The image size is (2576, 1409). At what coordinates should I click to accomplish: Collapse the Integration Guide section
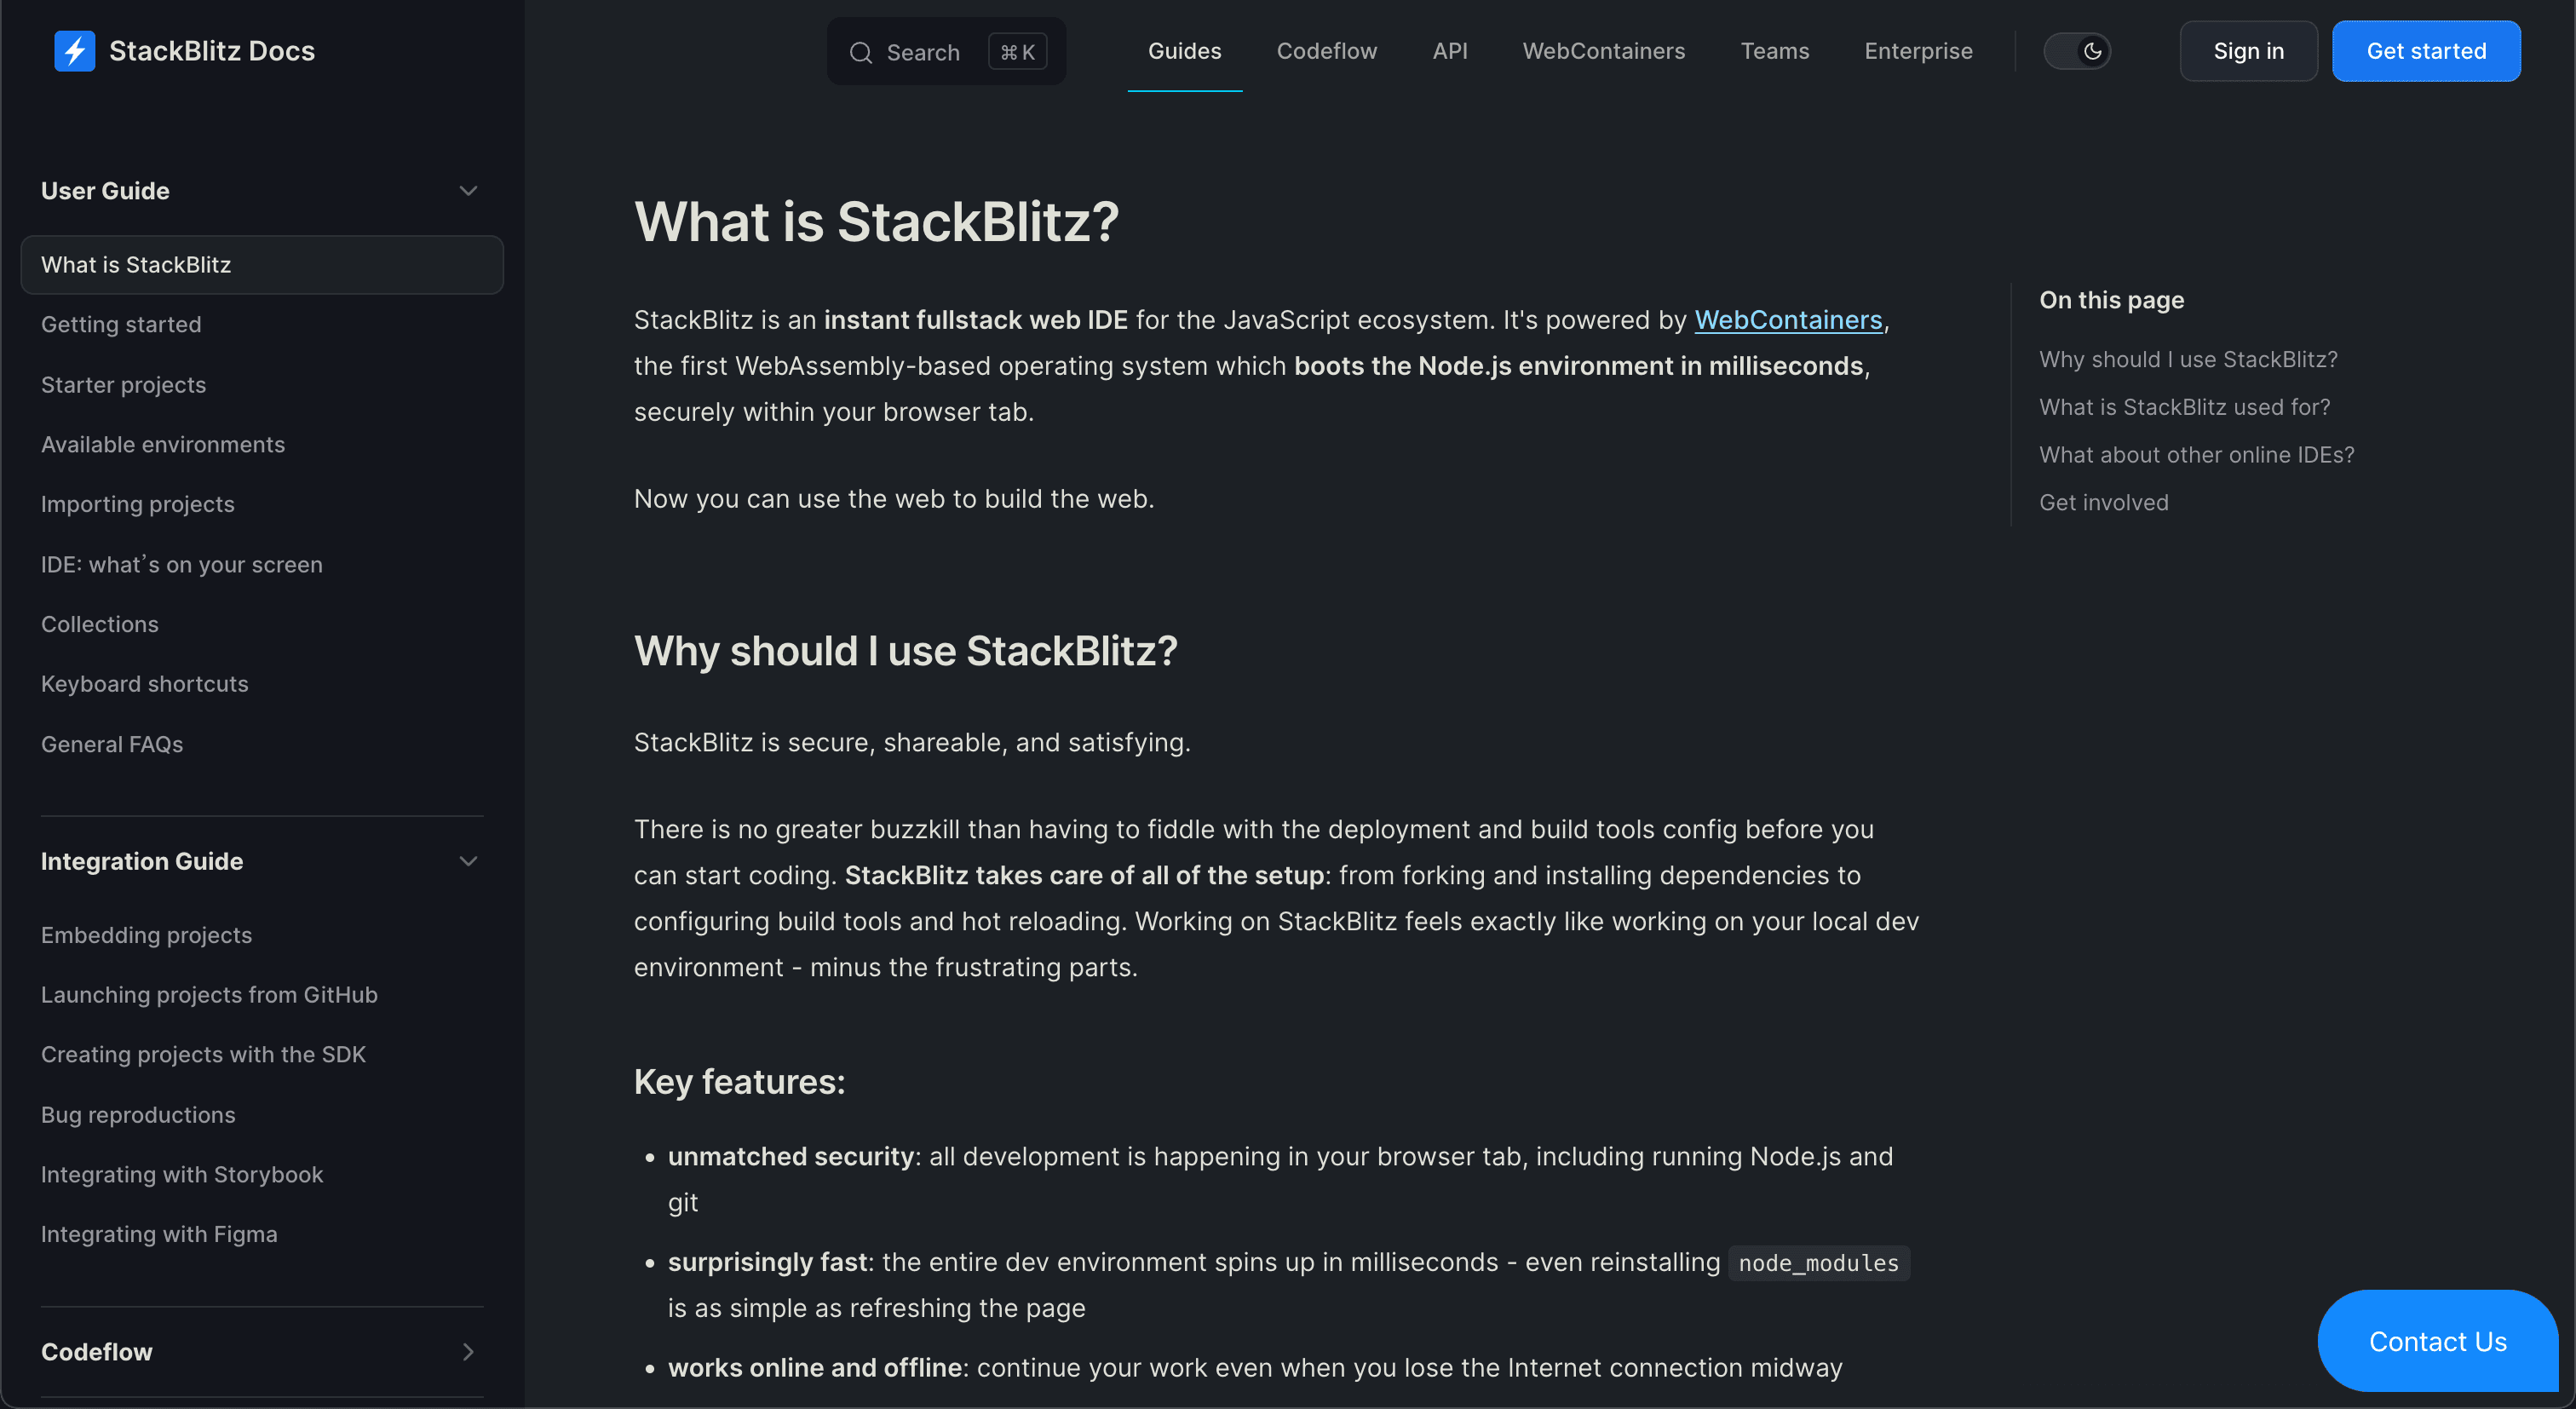[x=468, y=861]
